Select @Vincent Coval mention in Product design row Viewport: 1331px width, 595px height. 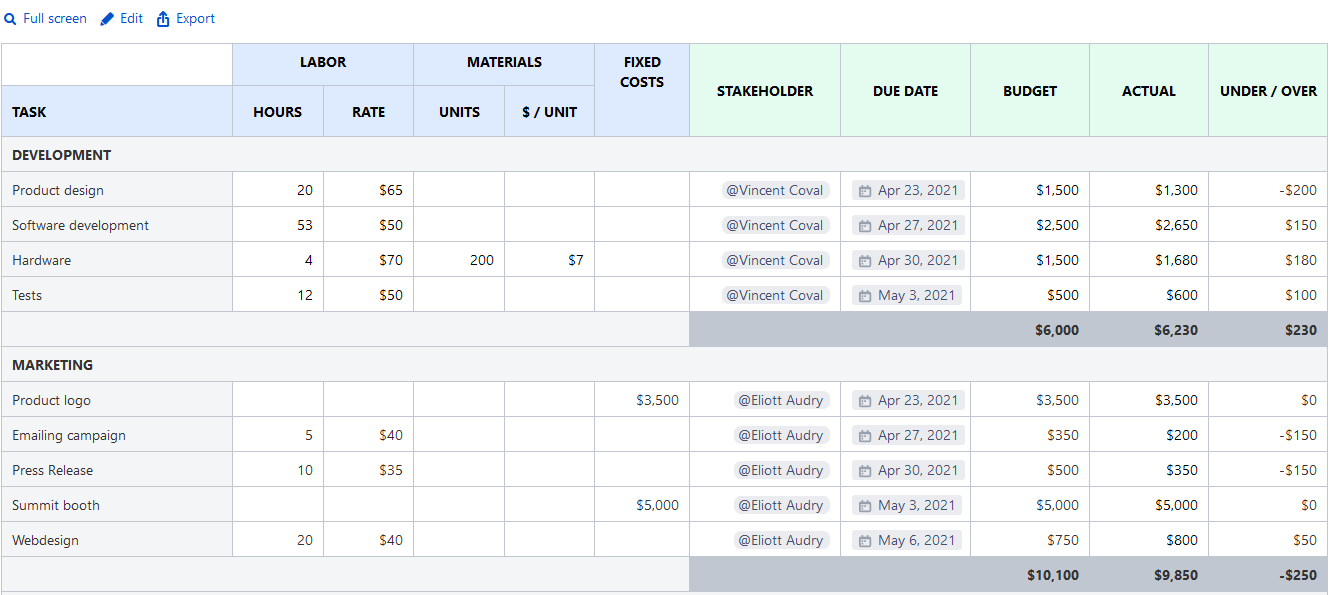pos(775,190)
